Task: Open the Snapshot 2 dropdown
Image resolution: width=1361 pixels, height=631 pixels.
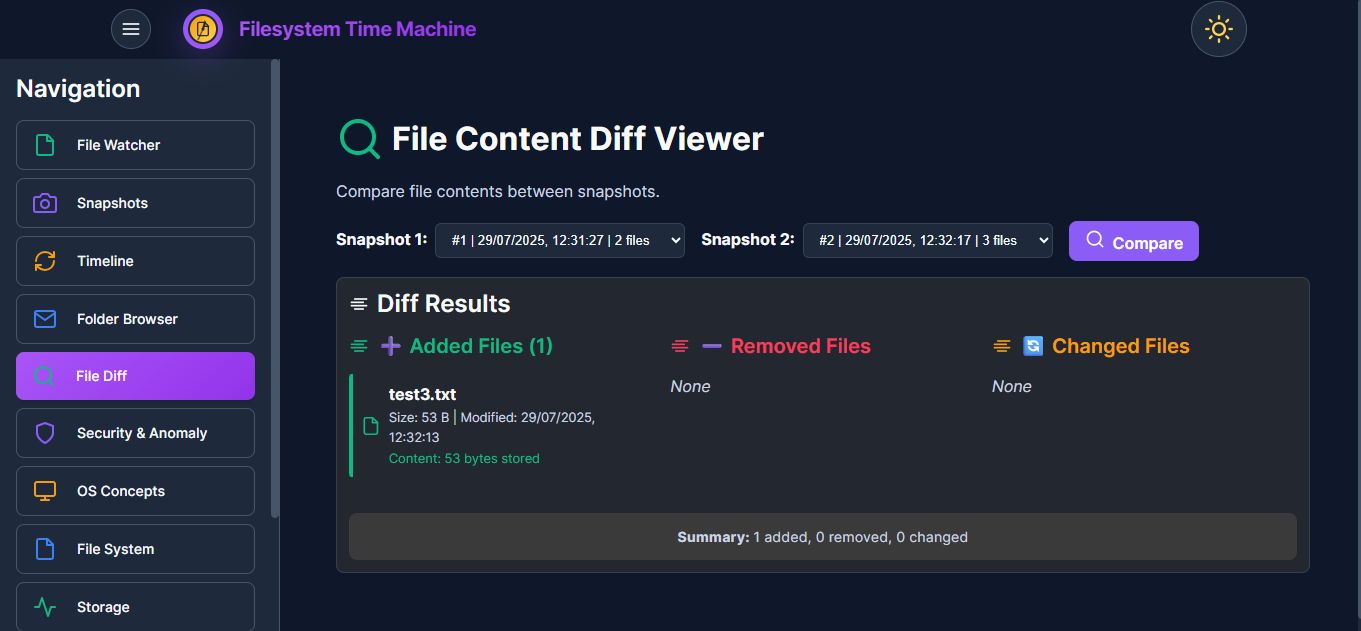Action: click(x=927, y=240)
